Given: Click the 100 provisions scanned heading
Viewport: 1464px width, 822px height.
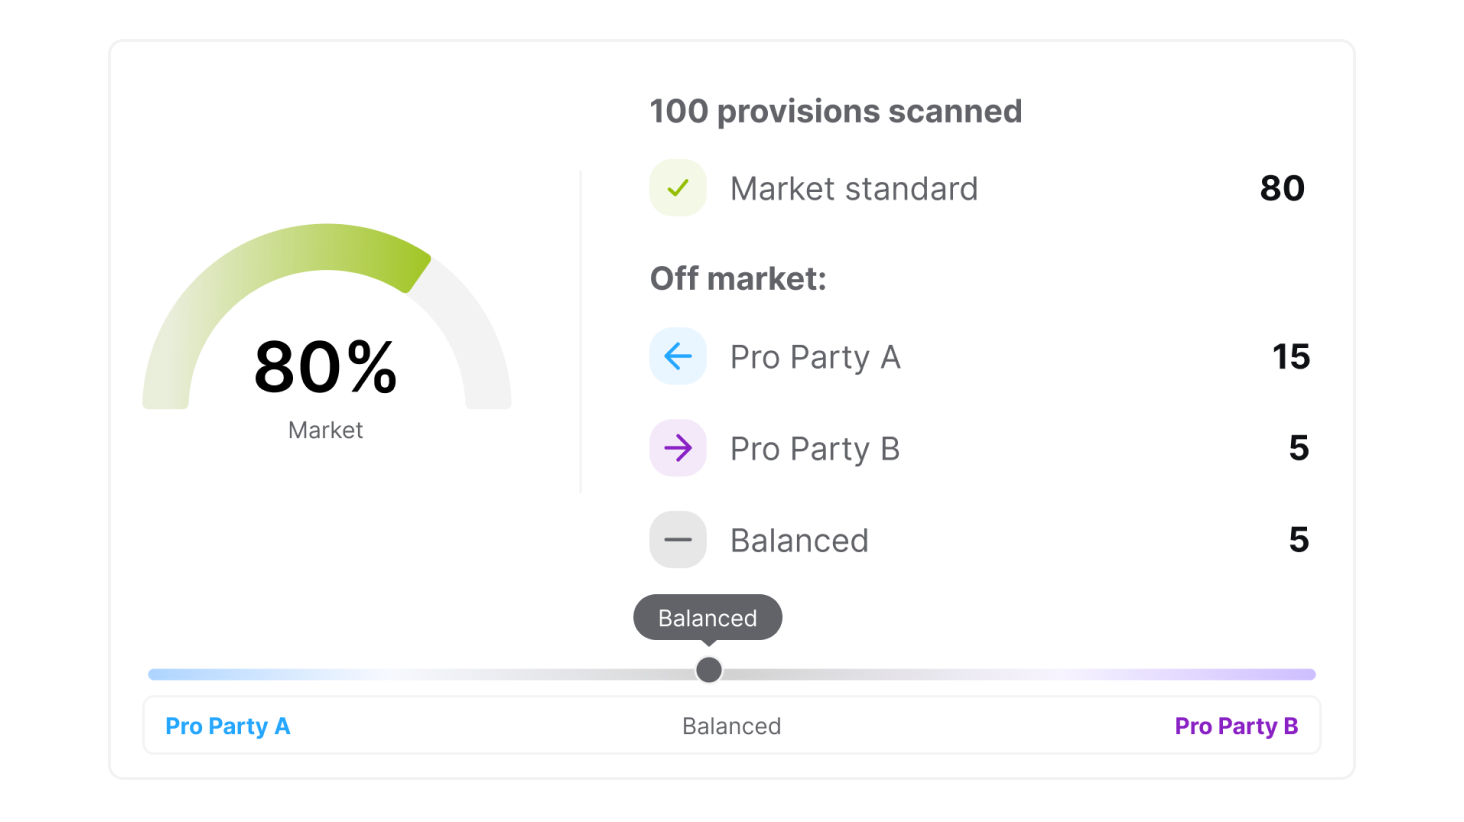Looking at the screenshot, I should [x=836, y=111].
